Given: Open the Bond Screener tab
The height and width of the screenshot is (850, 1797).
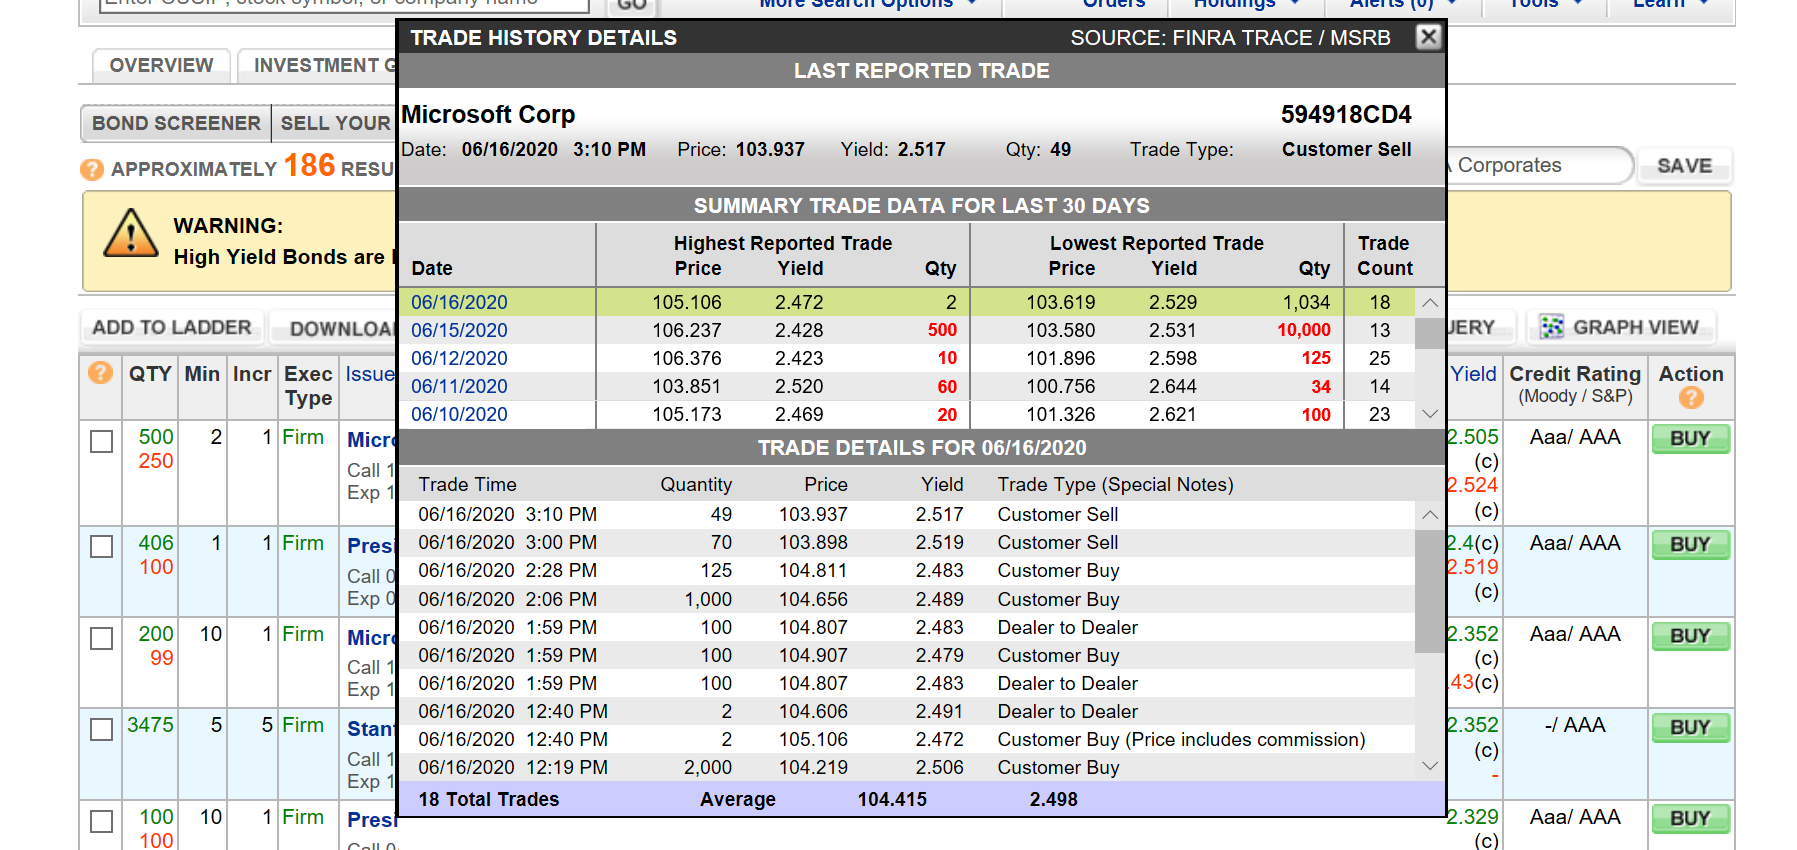Looking at the screenshot, I should coord(176,123).
